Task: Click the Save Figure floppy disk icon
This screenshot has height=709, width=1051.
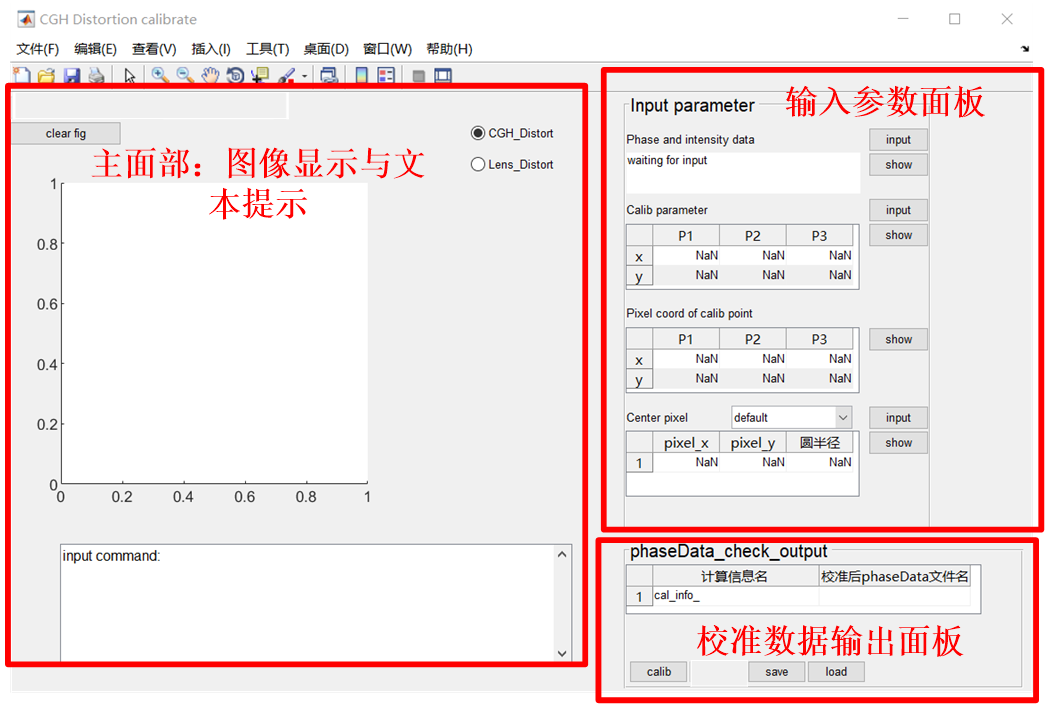Action: (71, 75)
